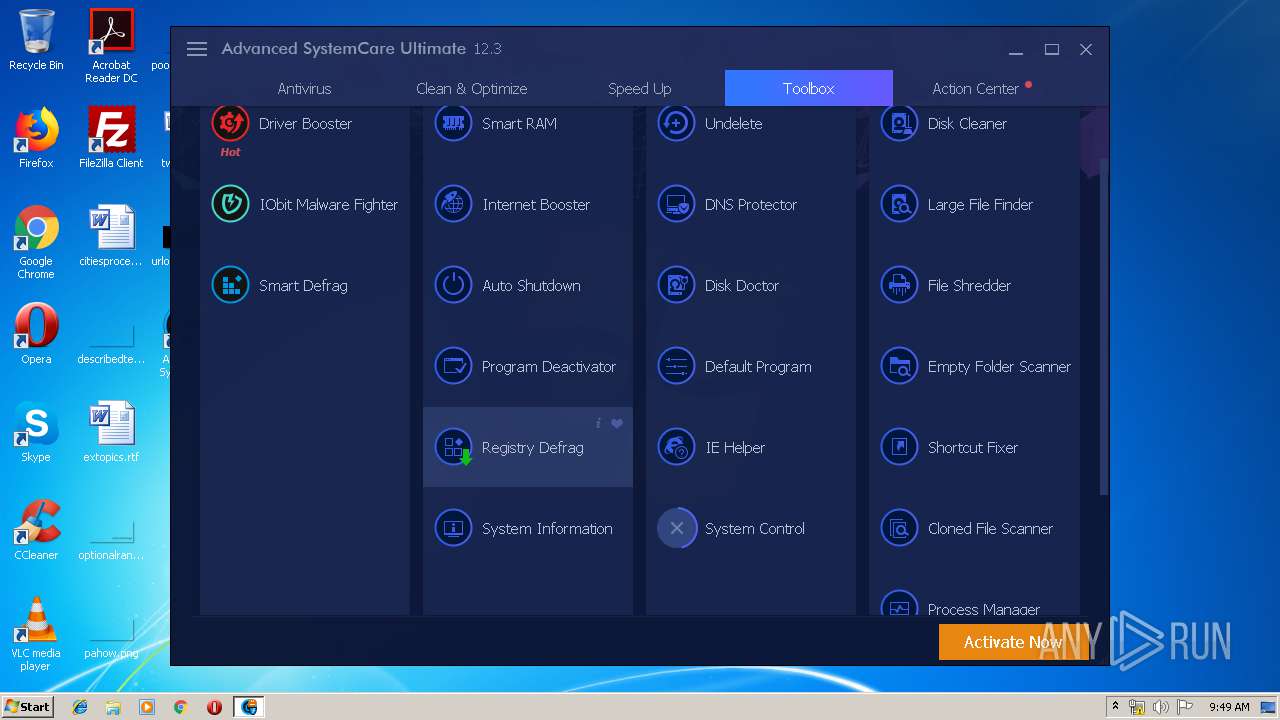The width and height of the screenshot is (1280, 720).
Task: Click the volume tray icon
Action: point(1160,707)
